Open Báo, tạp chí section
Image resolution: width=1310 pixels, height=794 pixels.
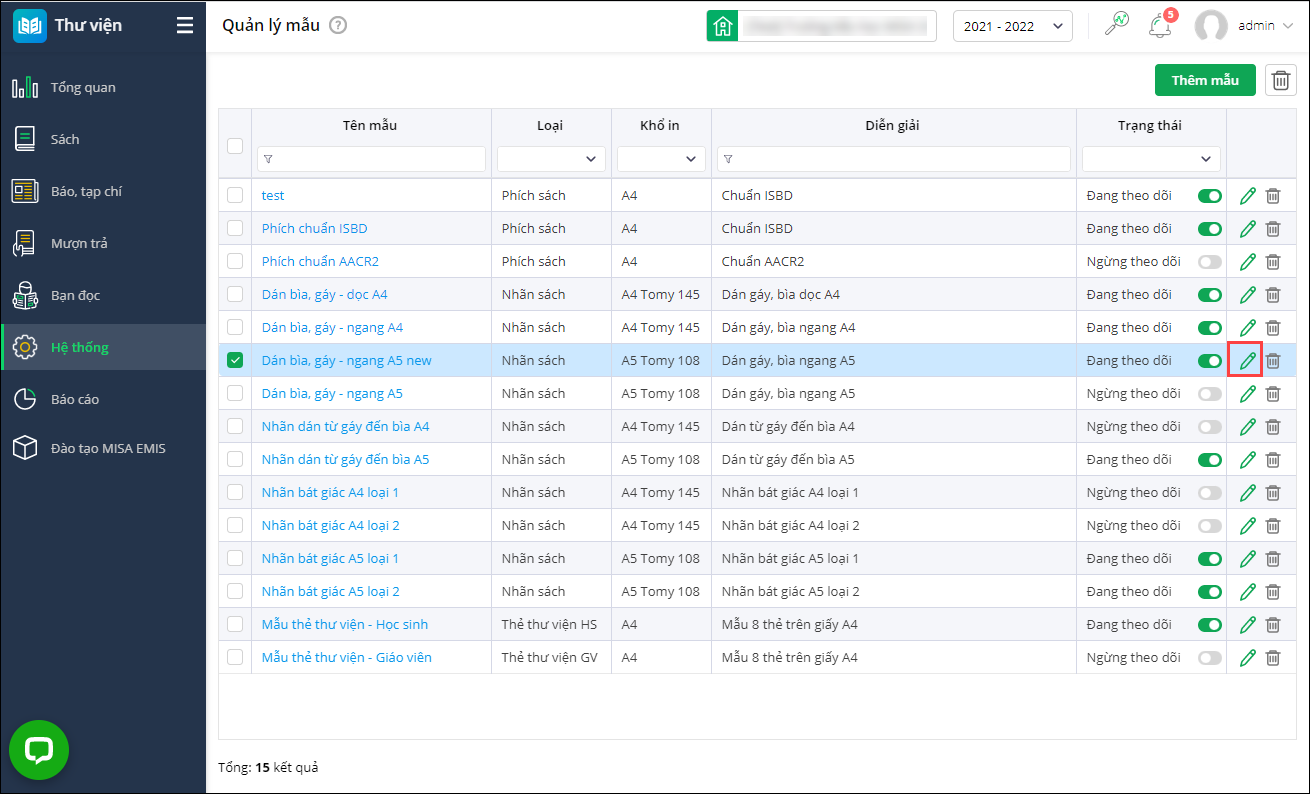point(103,192)
